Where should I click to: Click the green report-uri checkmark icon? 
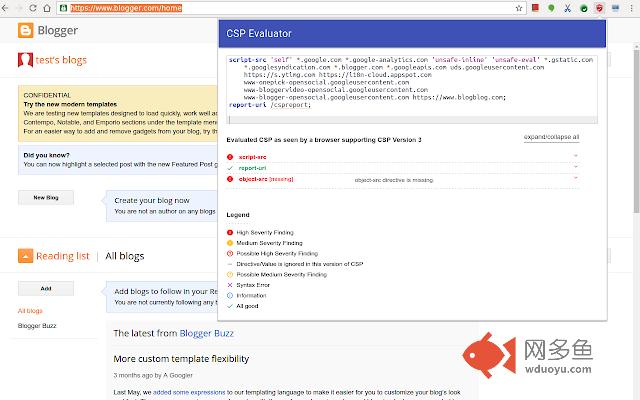click(230, 168)
